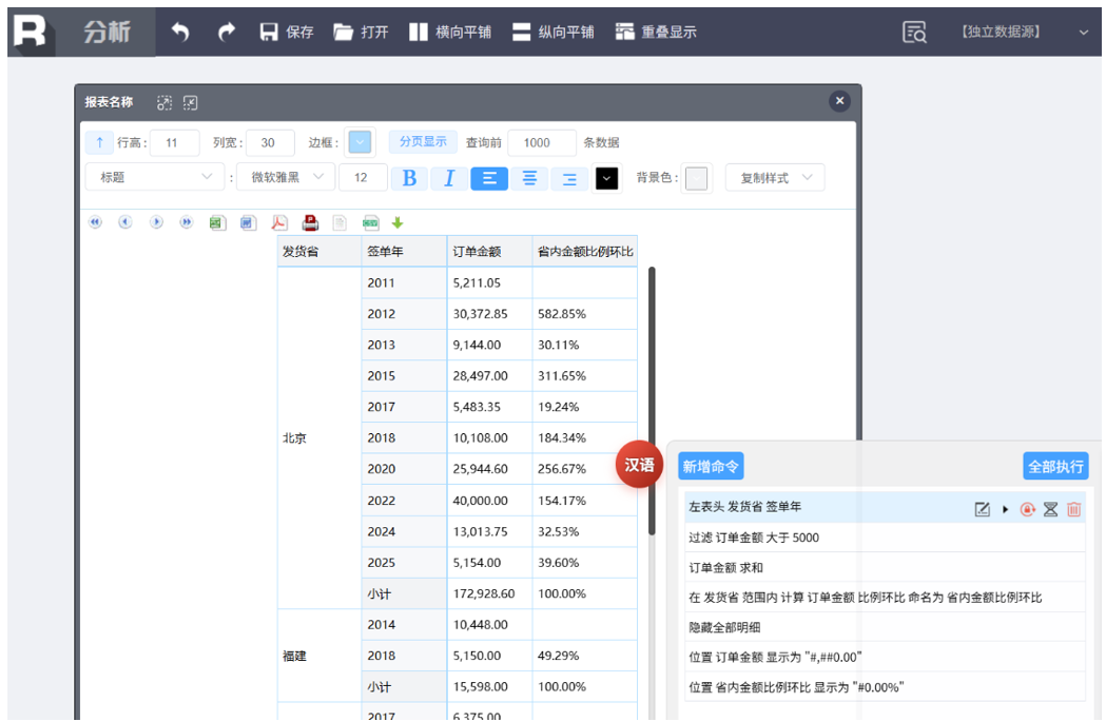This screenshot has width=1106, height=720.
Task: Click the table vertical scrollbar
Action: [652, 400]
